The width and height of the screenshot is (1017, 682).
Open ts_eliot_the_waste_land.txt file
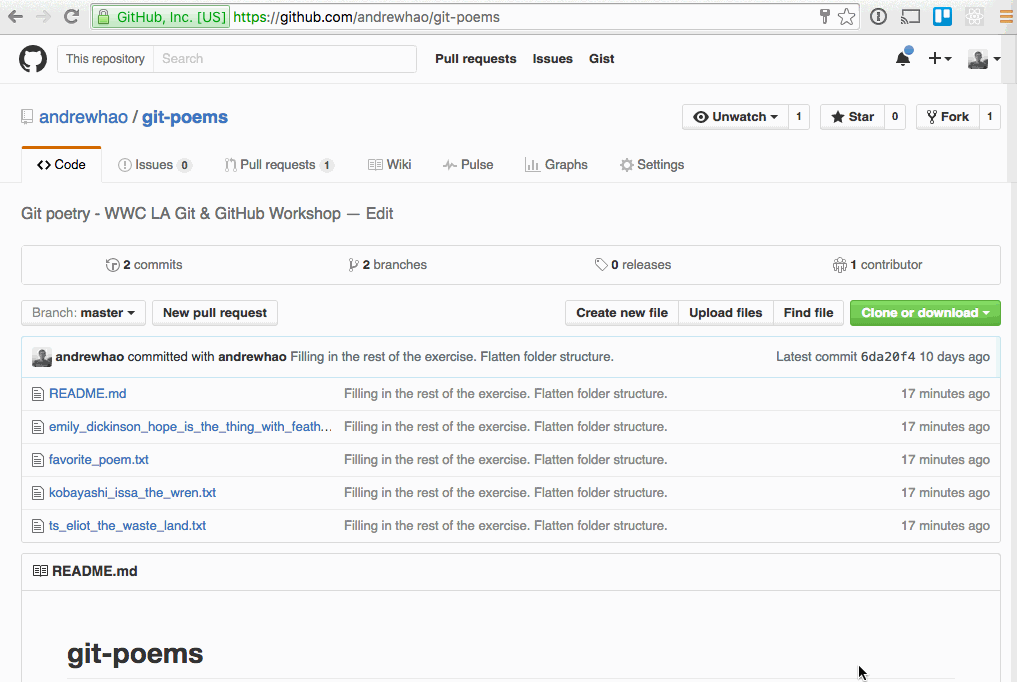pyautogui.click(x=127, y=526)
